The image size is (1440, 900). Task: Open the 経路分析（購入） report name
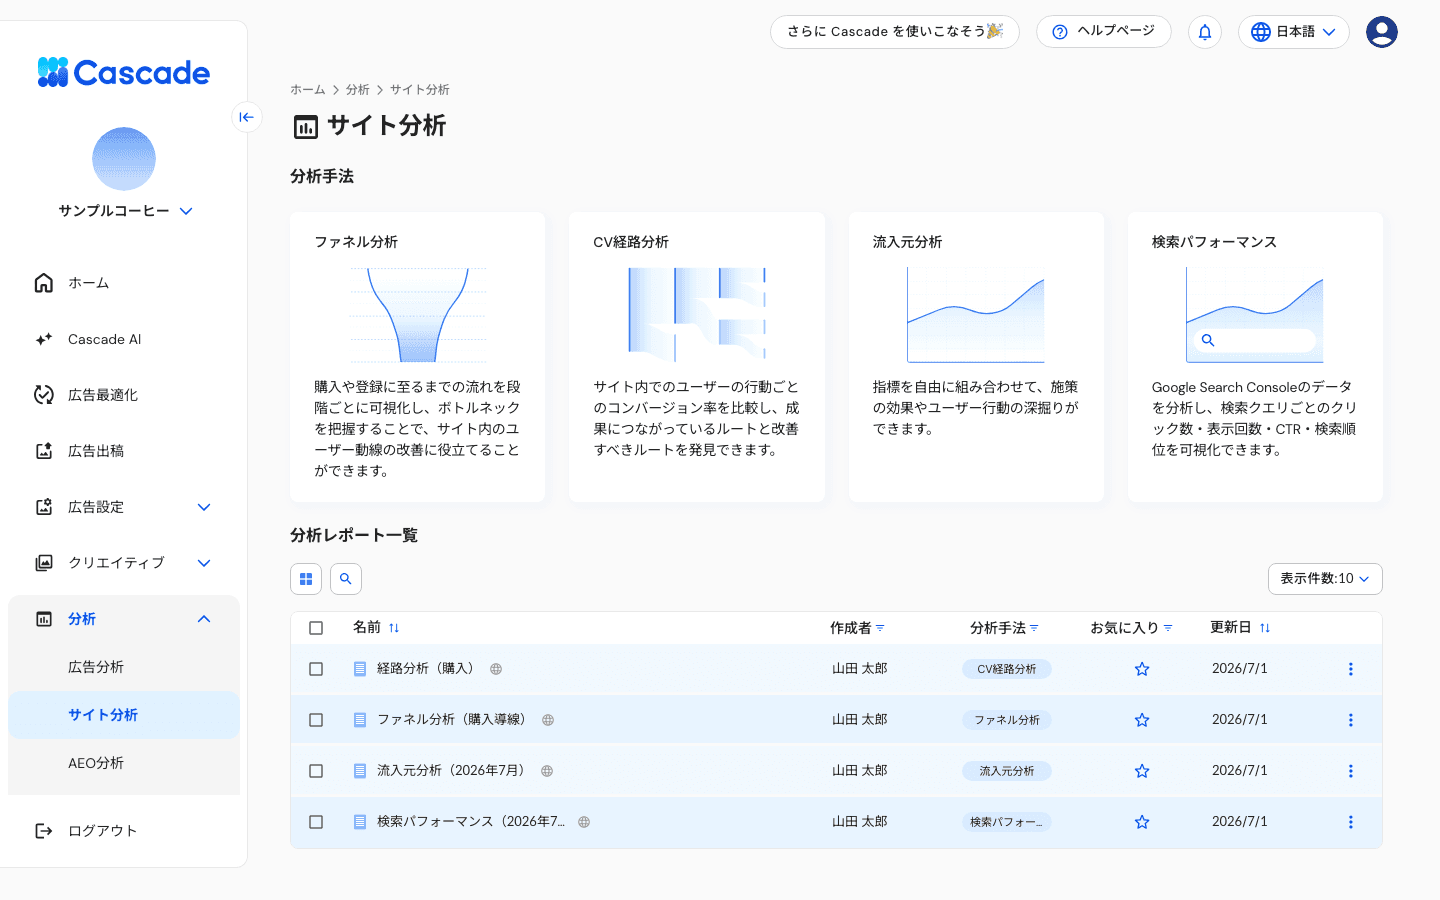[x=429, y=668]
